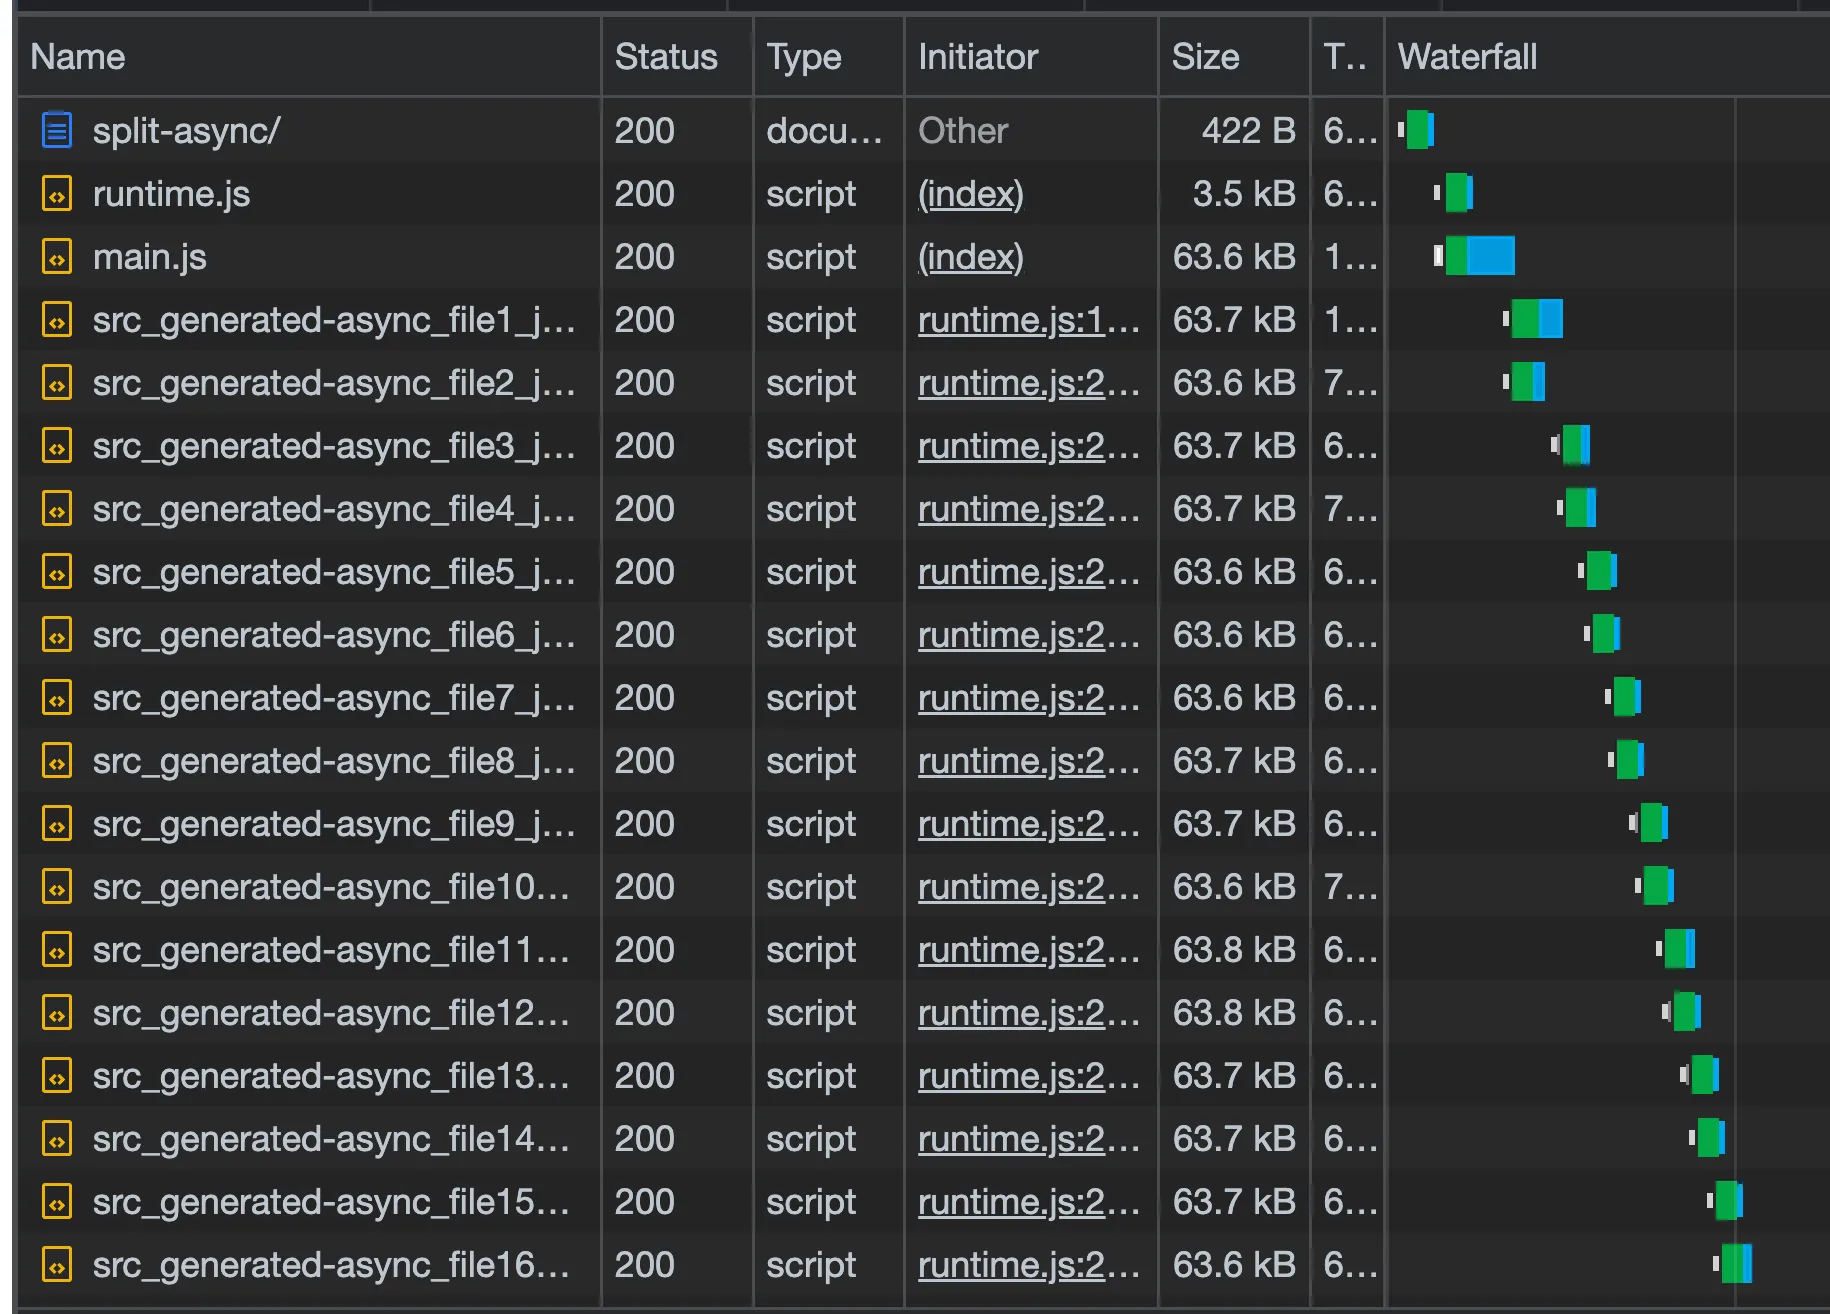
Task: Open runtime.js initiator link for async_file8
Action: (1029, 761)
